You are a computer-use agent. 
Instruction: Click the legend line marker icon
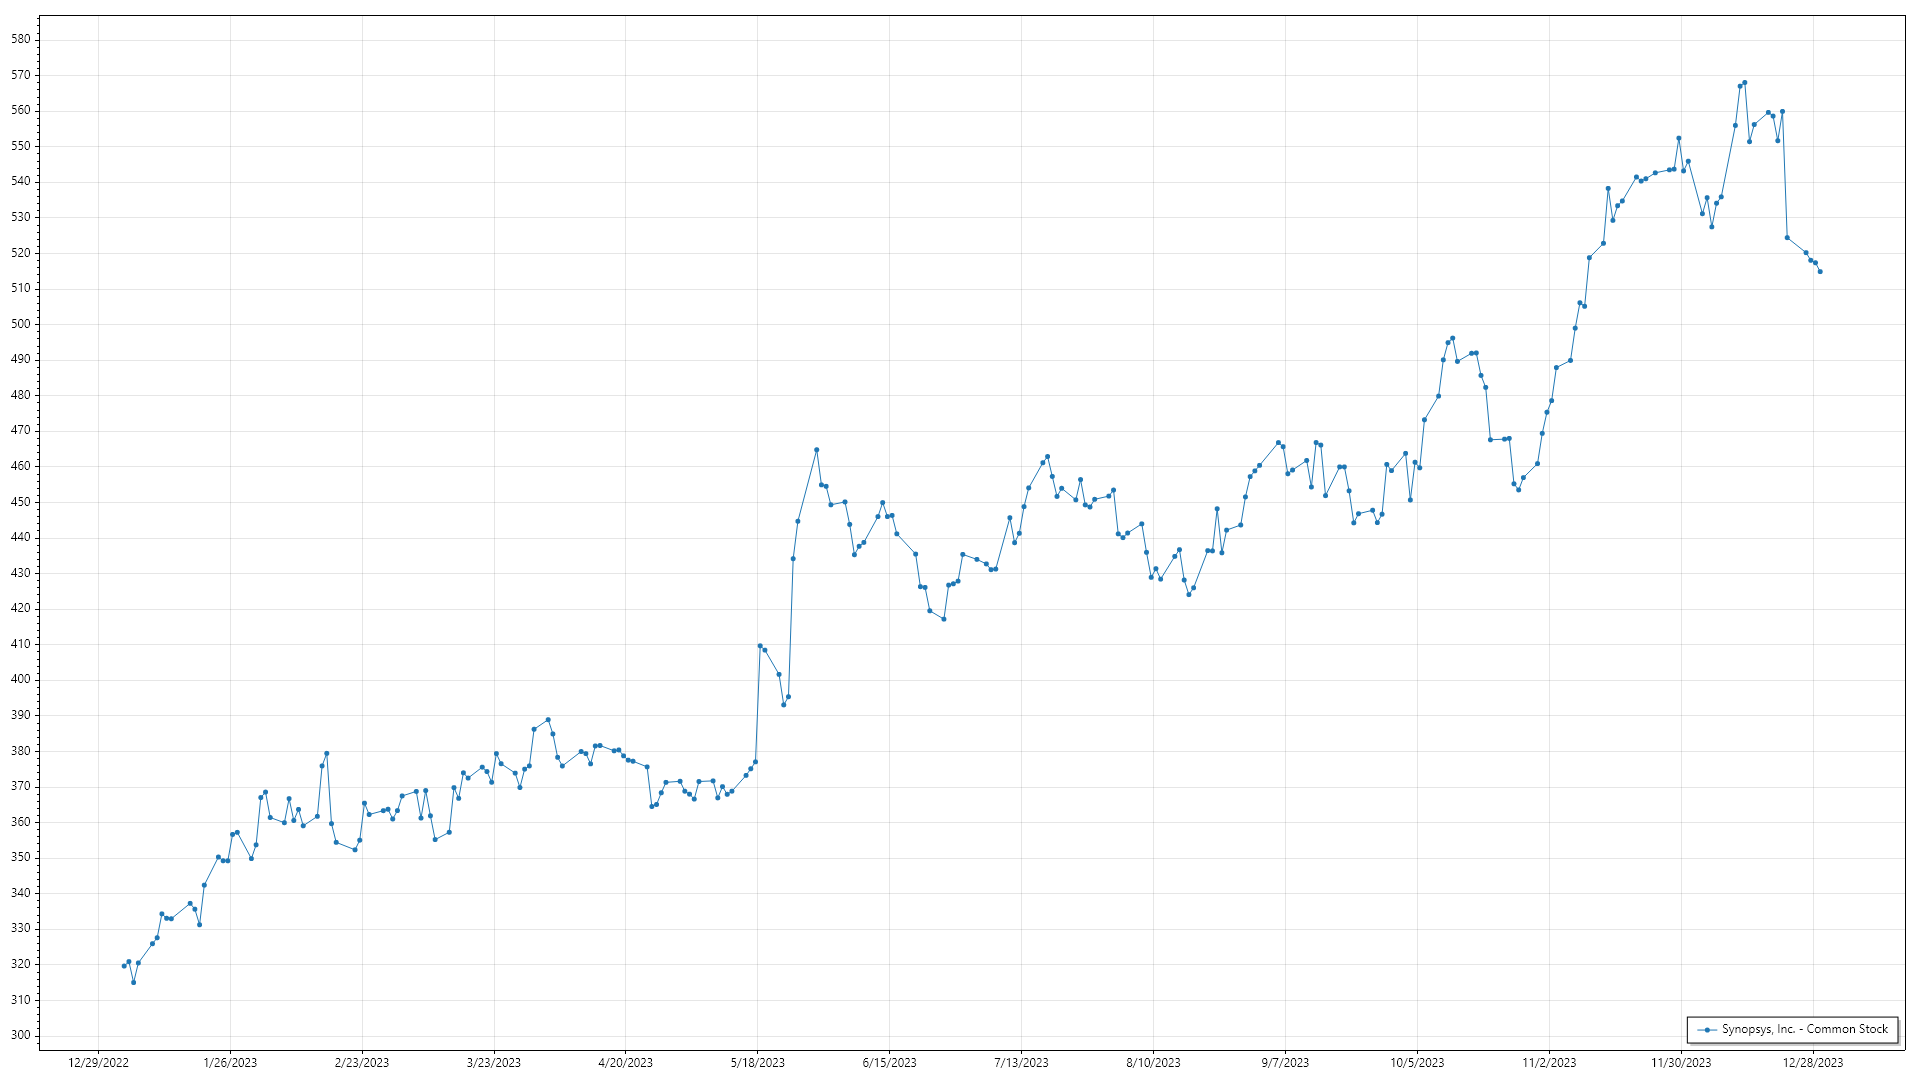point(1707,1030)
